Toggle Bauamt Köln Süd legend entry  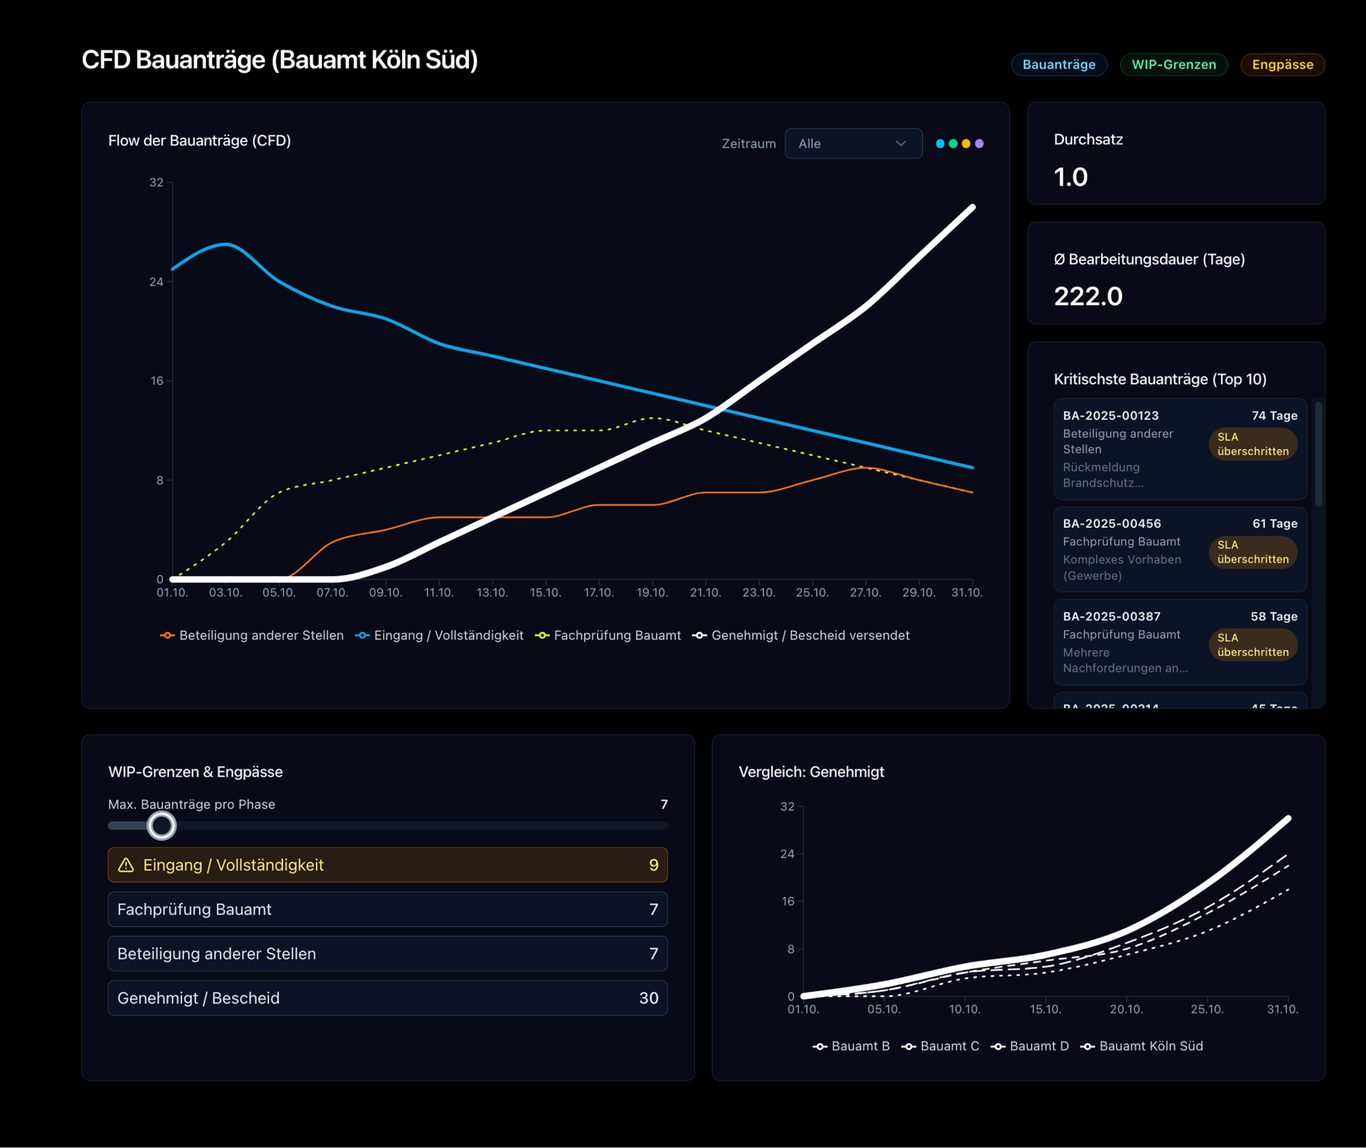point(1141,1046)
